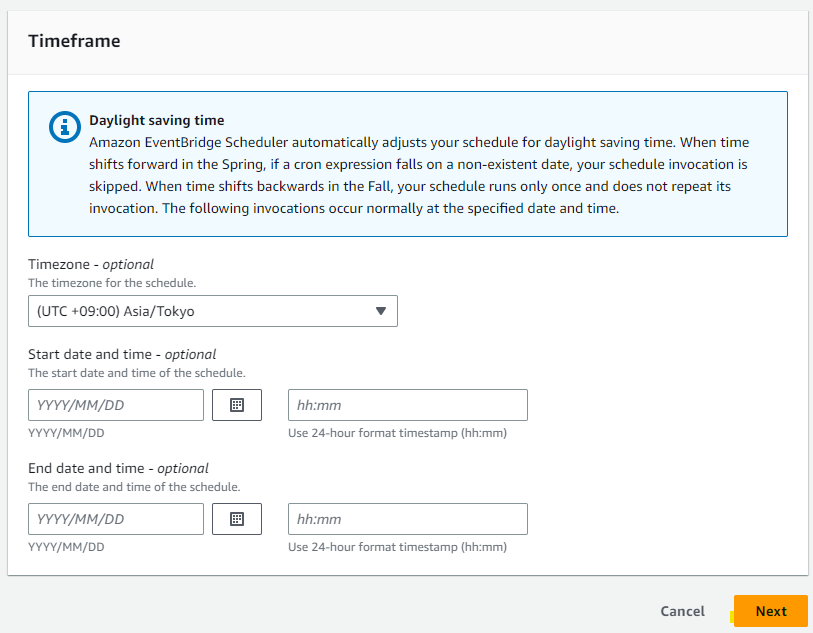Viewport: 813px width, 633px height.
Task: Click the start time hh:mm field
Action: (407, 405)
